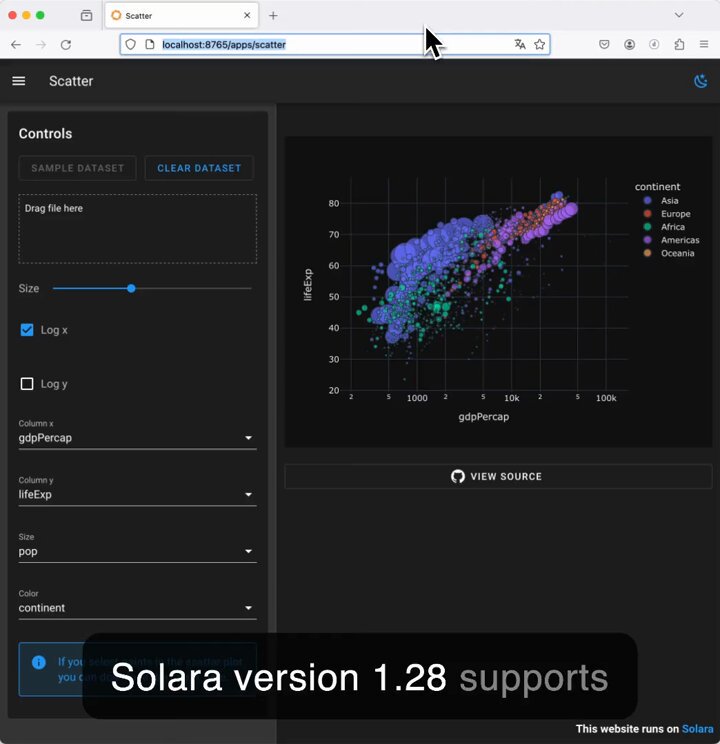Click the Scatter app title
This screenshot has height=744, width=720.
click(71, 81)
